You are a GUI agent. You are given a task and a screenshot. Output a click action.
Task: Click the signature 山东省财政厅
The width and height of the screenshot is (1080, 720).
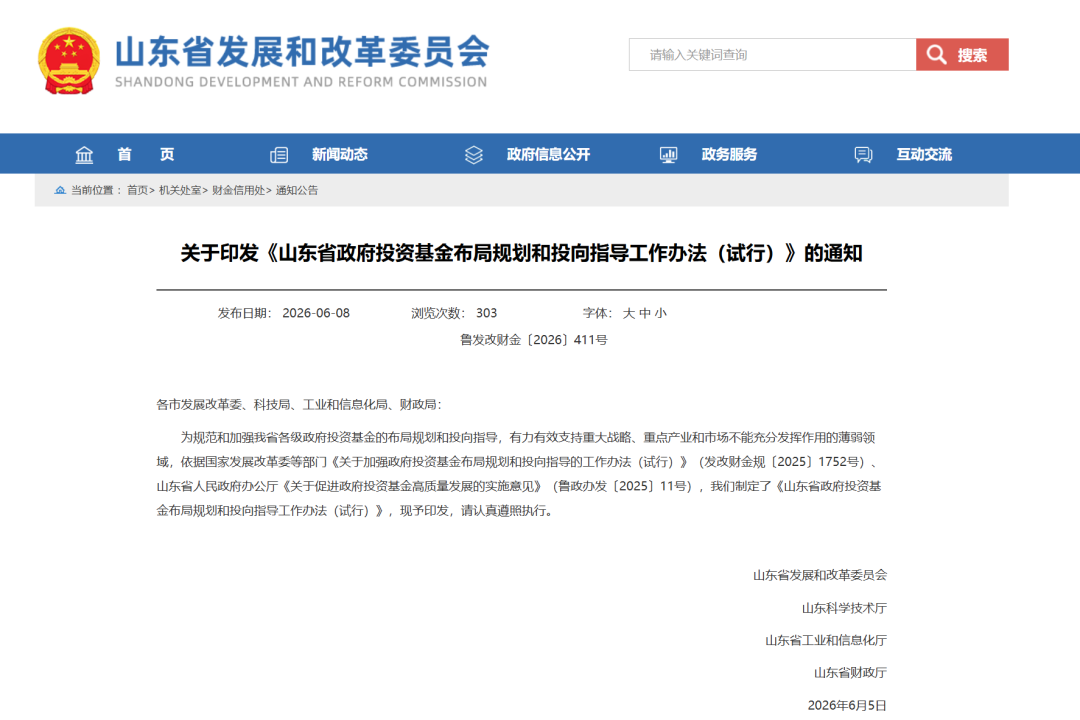[x=850, y=672]
